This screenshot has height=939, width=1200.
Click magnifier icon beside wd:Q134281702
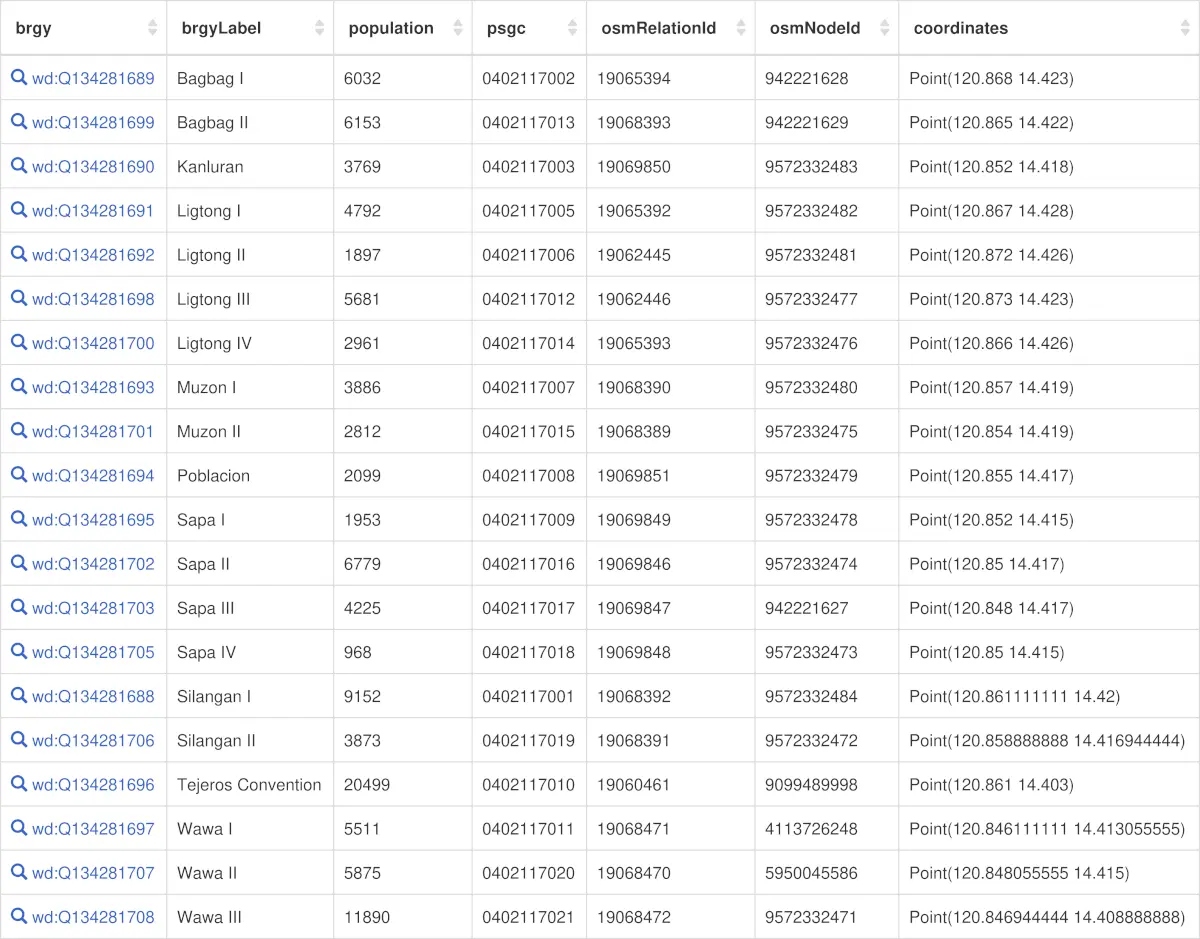click(19, 562)
